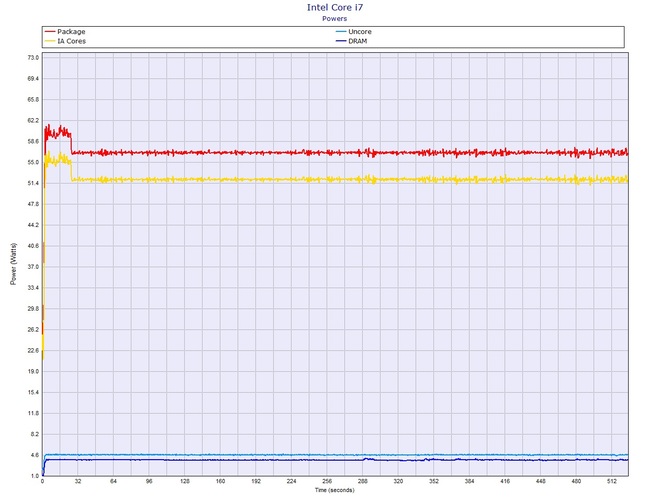Select the DRAM legend label
This screenshot has width=670, height=502.
coord(356,41)
